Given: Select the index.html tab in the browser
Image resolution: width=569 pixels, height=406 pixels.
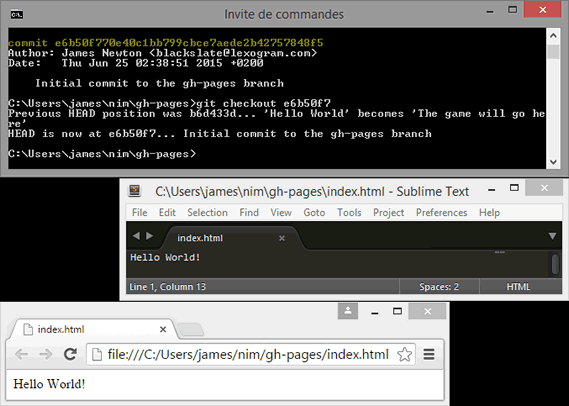Looking at the screenshot, I should tap(94, 329).
